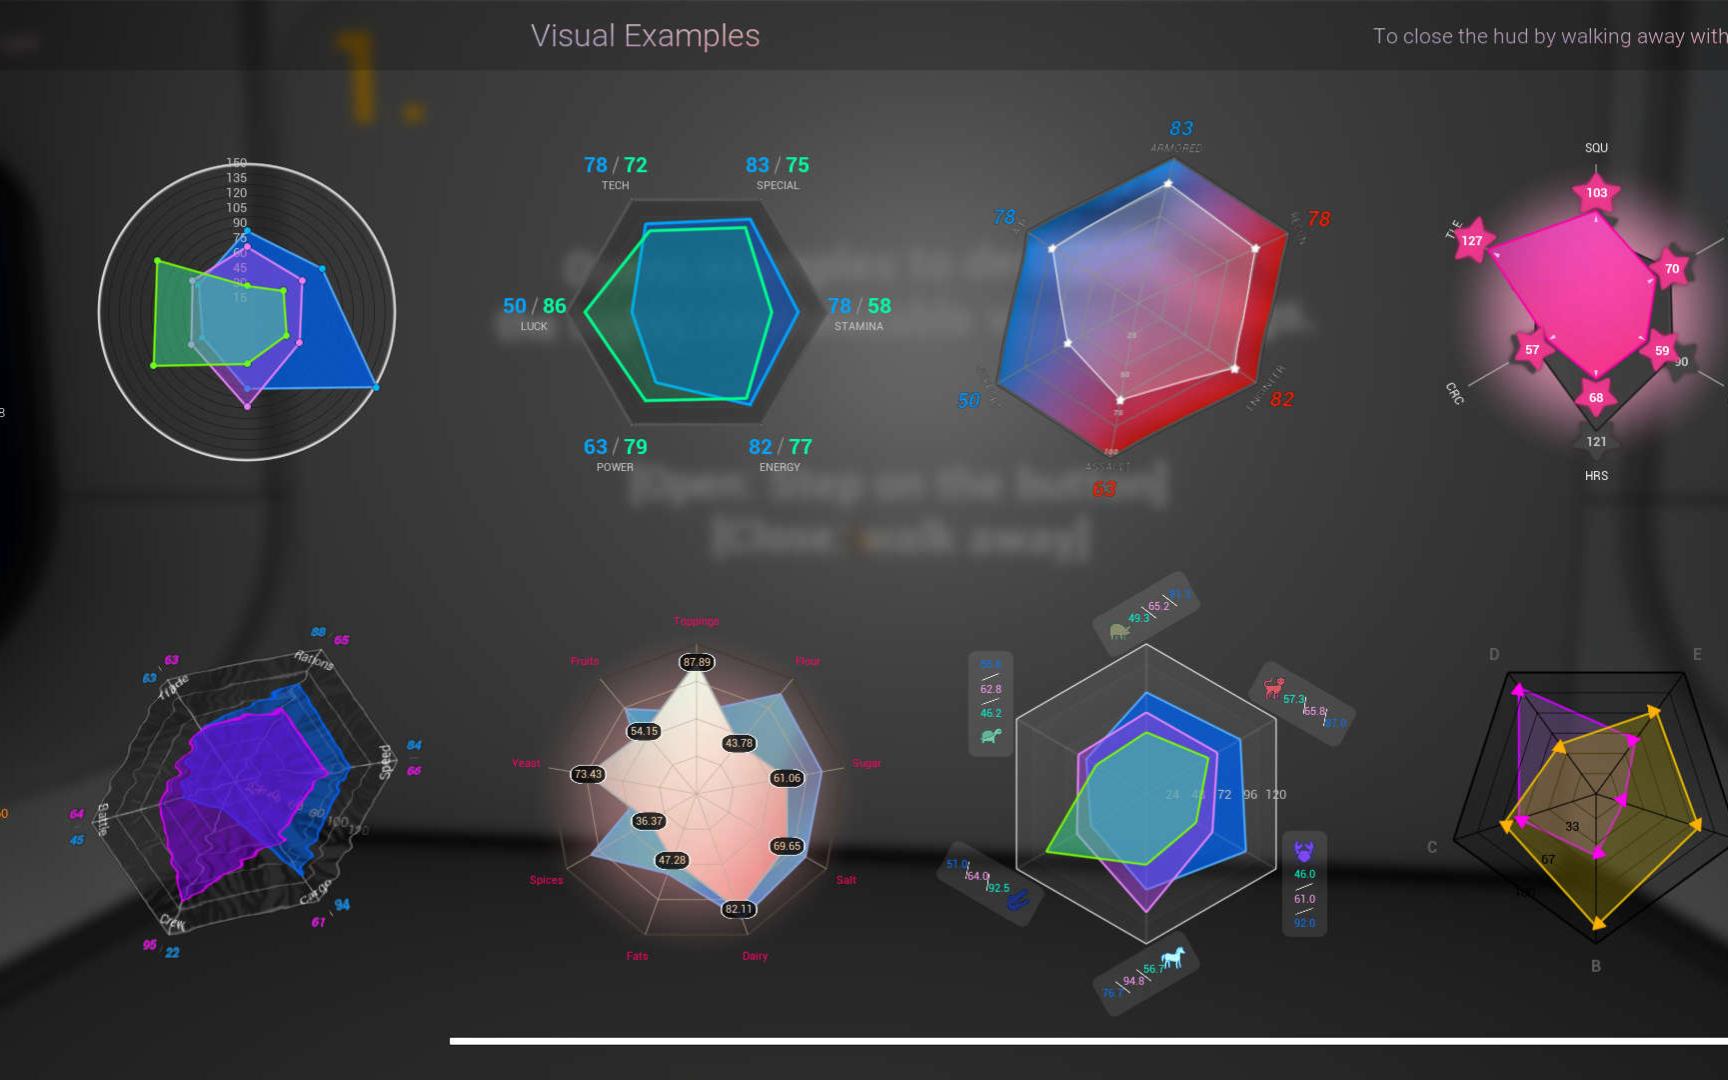Toggle the green series point on circular radar
This screenshot has height=1080, width=1728.
(x=159, y=260)
